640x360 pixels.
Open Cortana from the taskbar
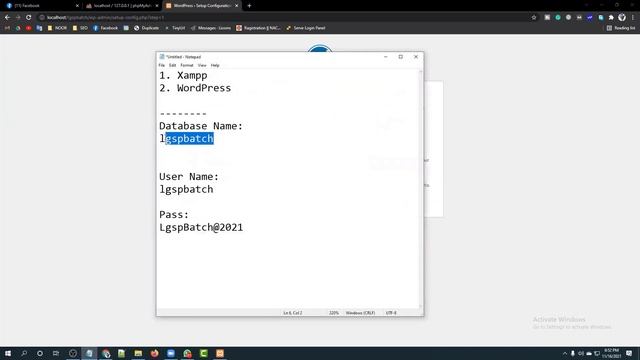coord(40,353)
